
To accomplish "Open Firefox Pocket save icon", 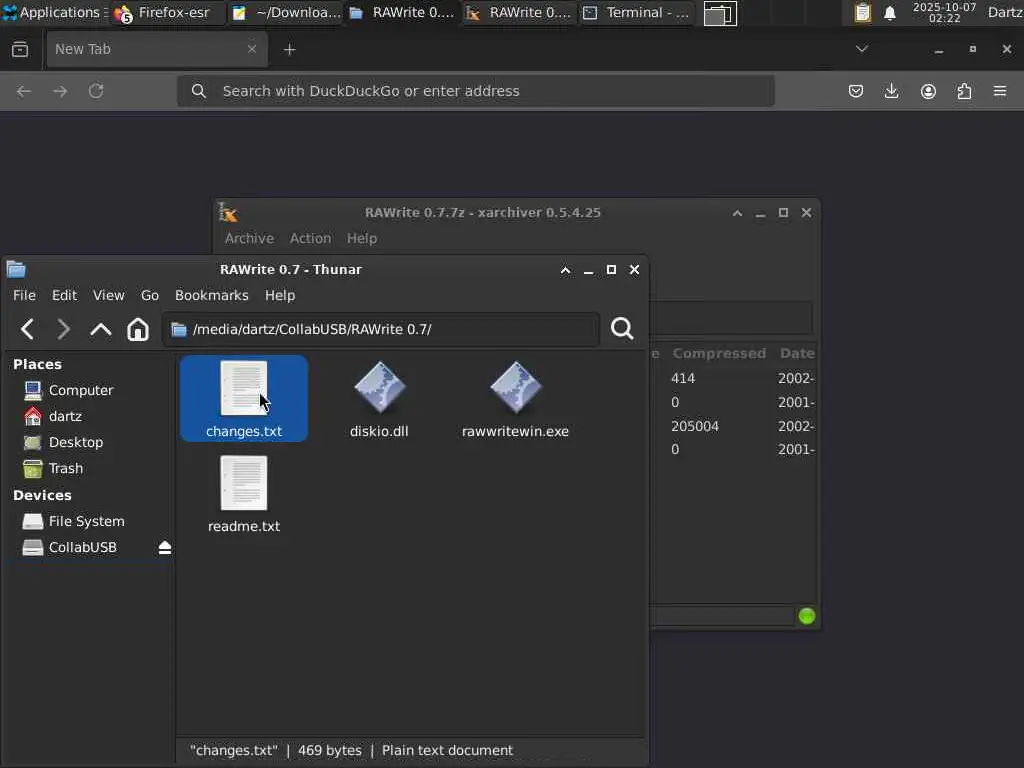I will pyautogui.click(x=856, y=91).
